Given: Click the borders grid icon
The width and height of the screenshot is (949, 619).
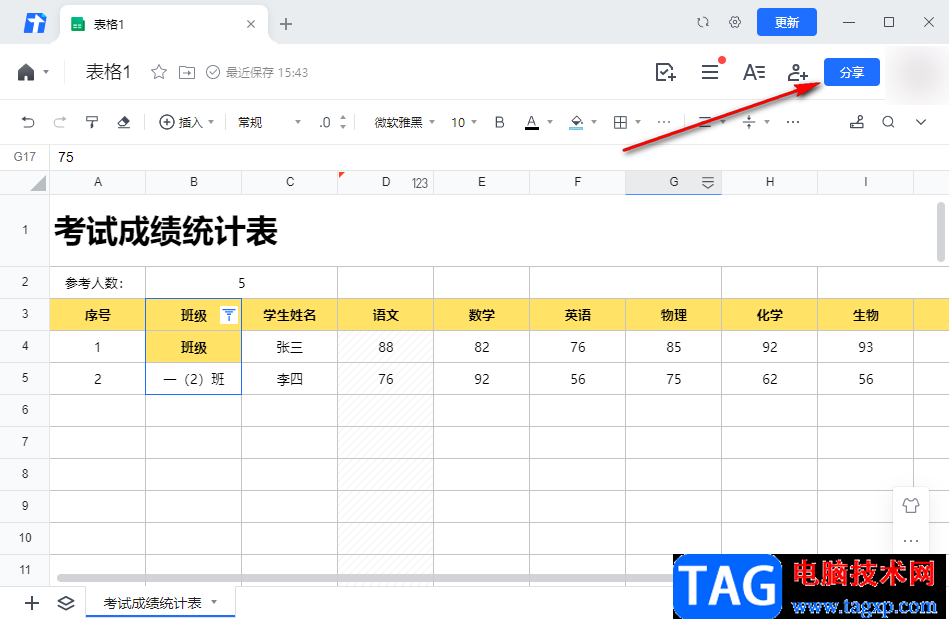Looking at the screenshot, I should pyautogui.click(x=620, y=122).
